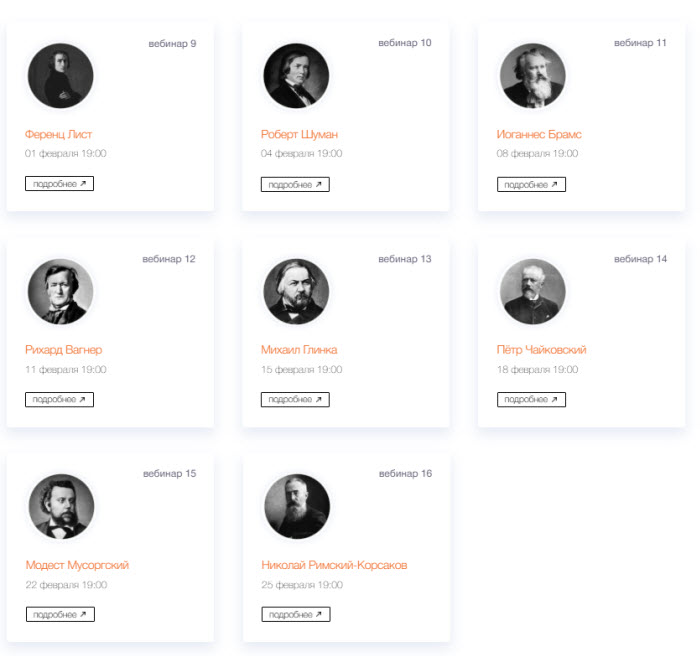Open details via подробнее for Михаил Глинка

point(295,399)
